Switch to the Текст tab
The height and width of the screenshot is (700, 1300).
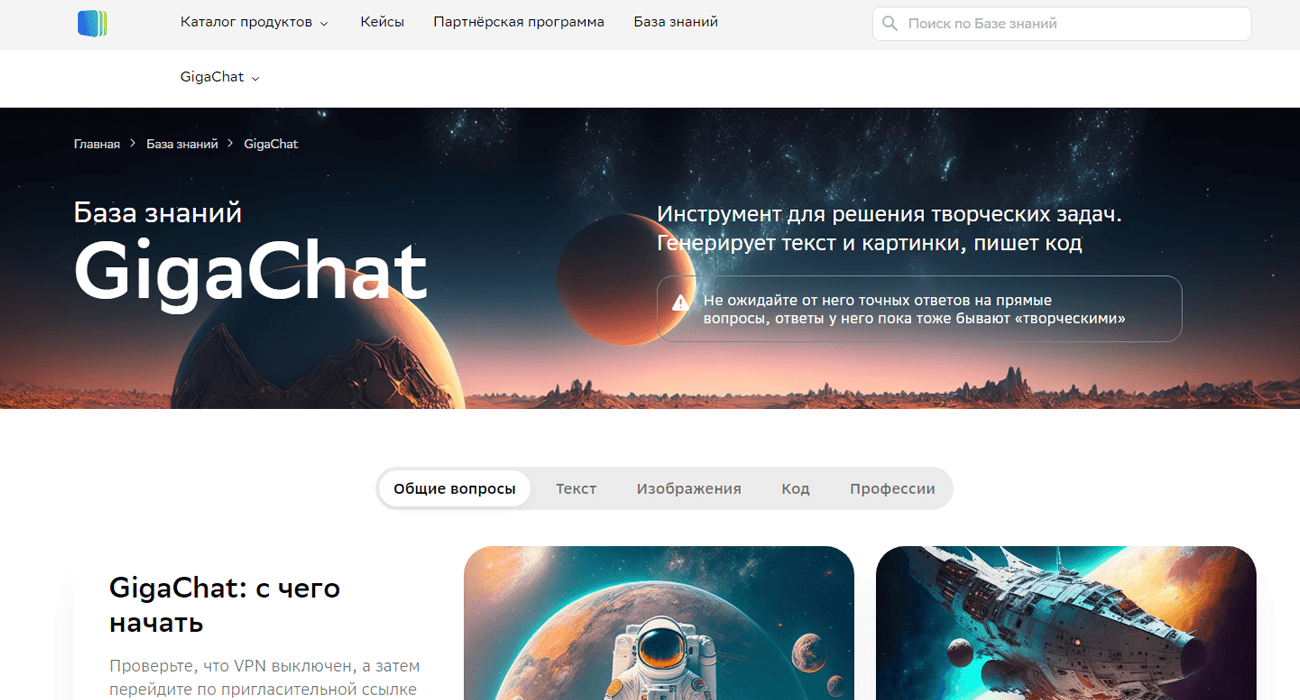pos(576,489)
